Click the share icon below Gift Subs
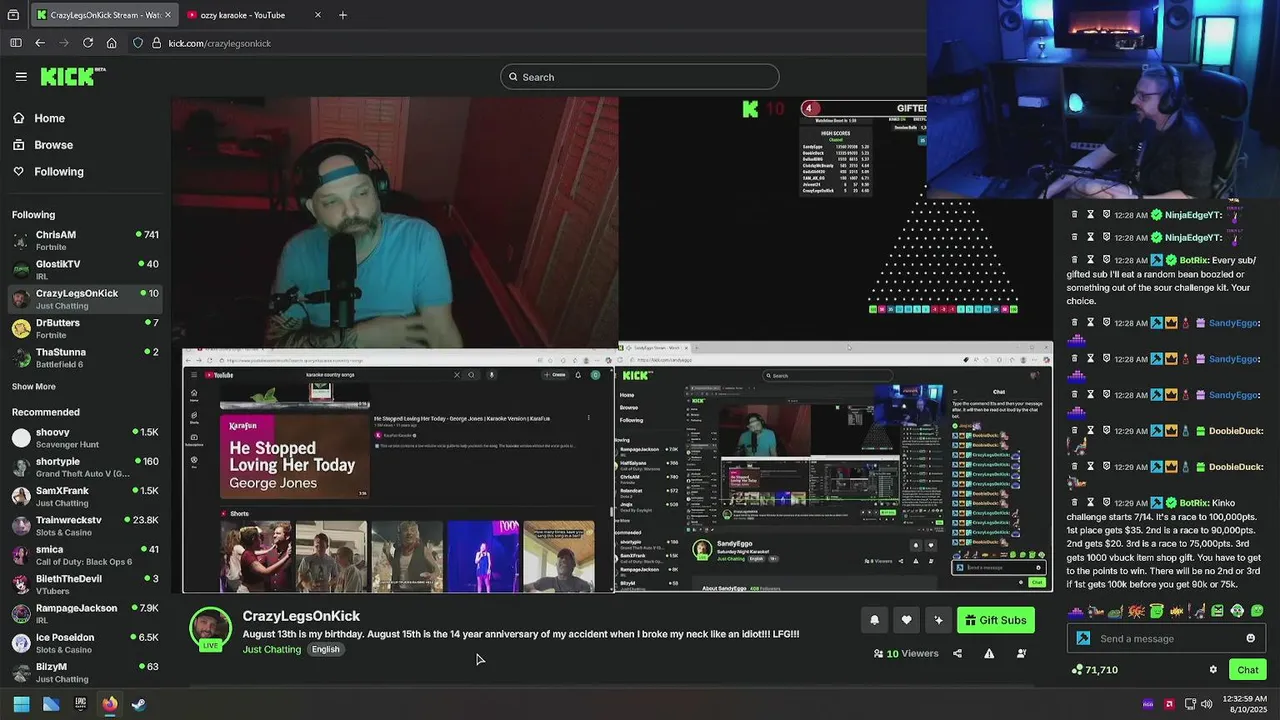1280x720 pixels. tap(957, 653)
